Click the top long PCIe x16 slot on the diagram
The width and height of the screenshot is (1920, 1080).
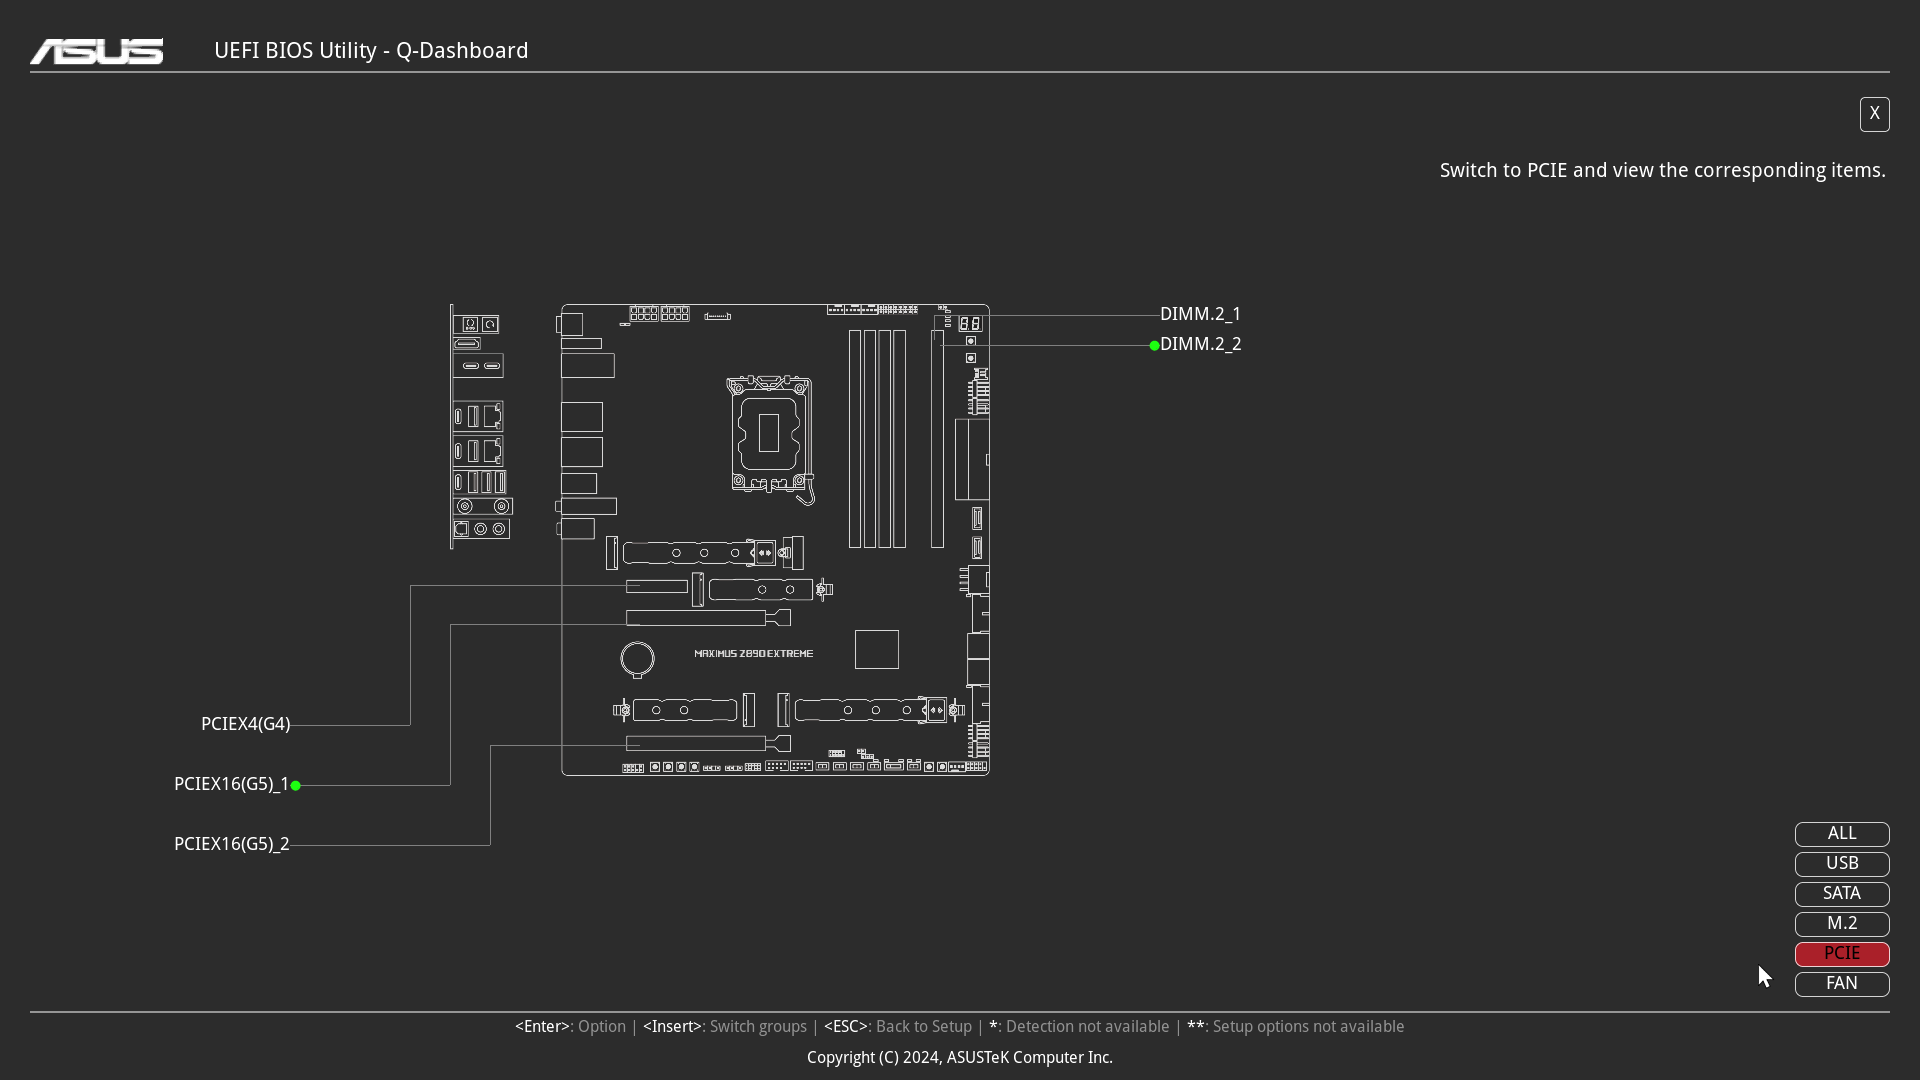point(708,618)
